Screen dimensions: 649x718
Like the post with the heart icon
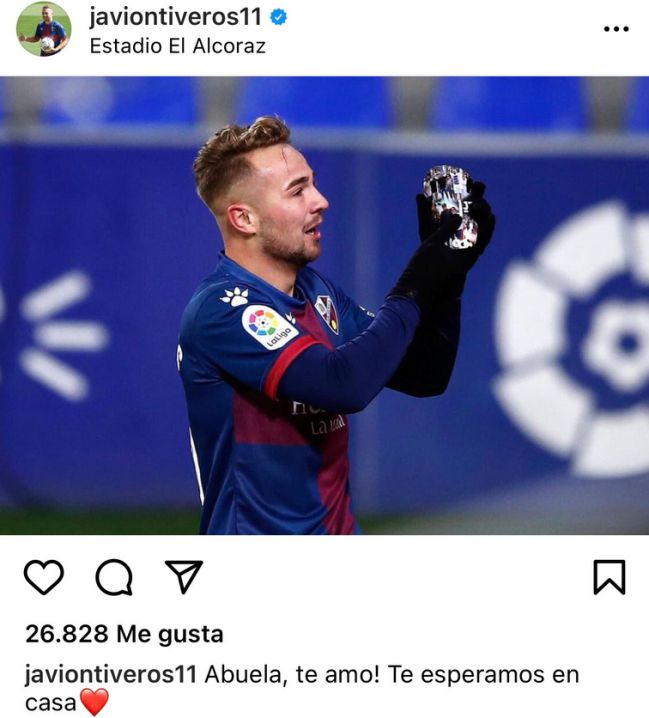click(44, 577)
